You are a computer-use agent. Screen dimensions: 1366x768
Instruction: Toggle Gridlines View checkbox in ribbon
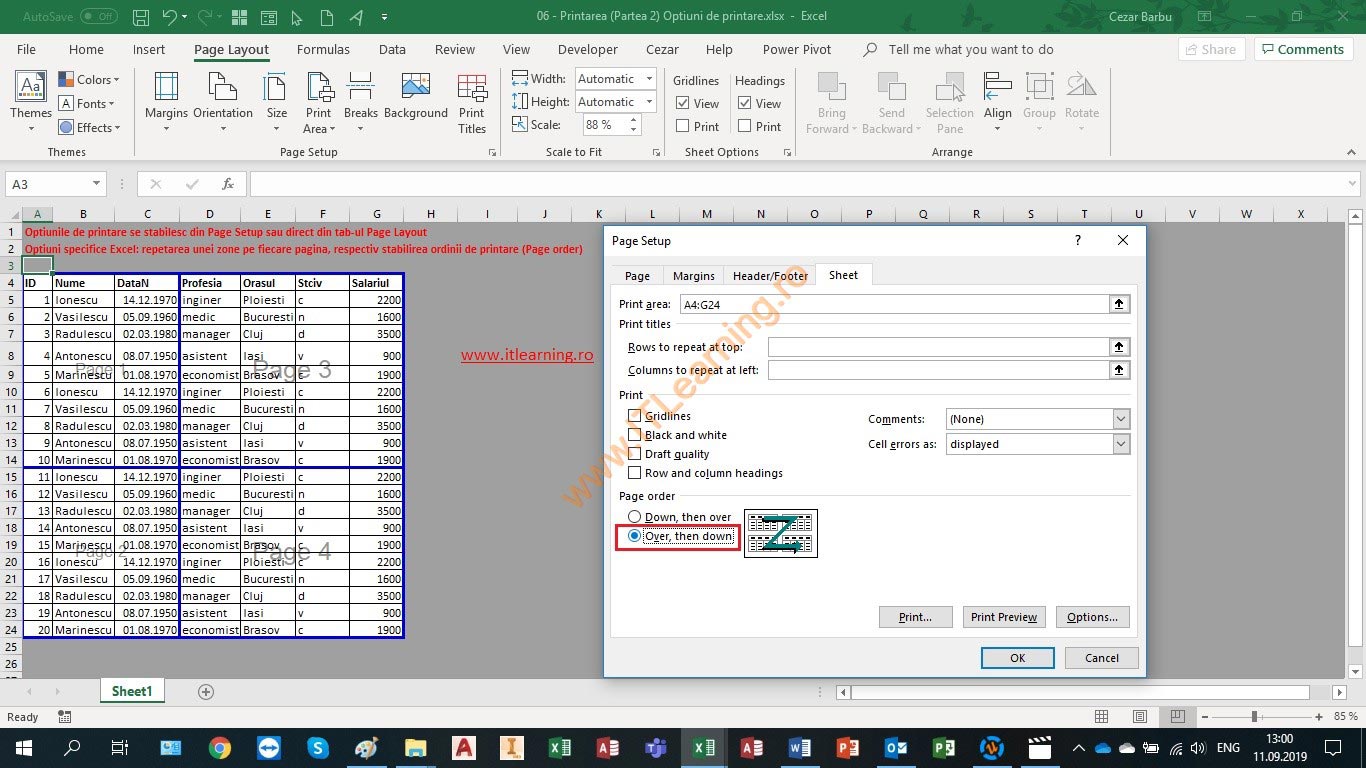[x=683, y=103]
